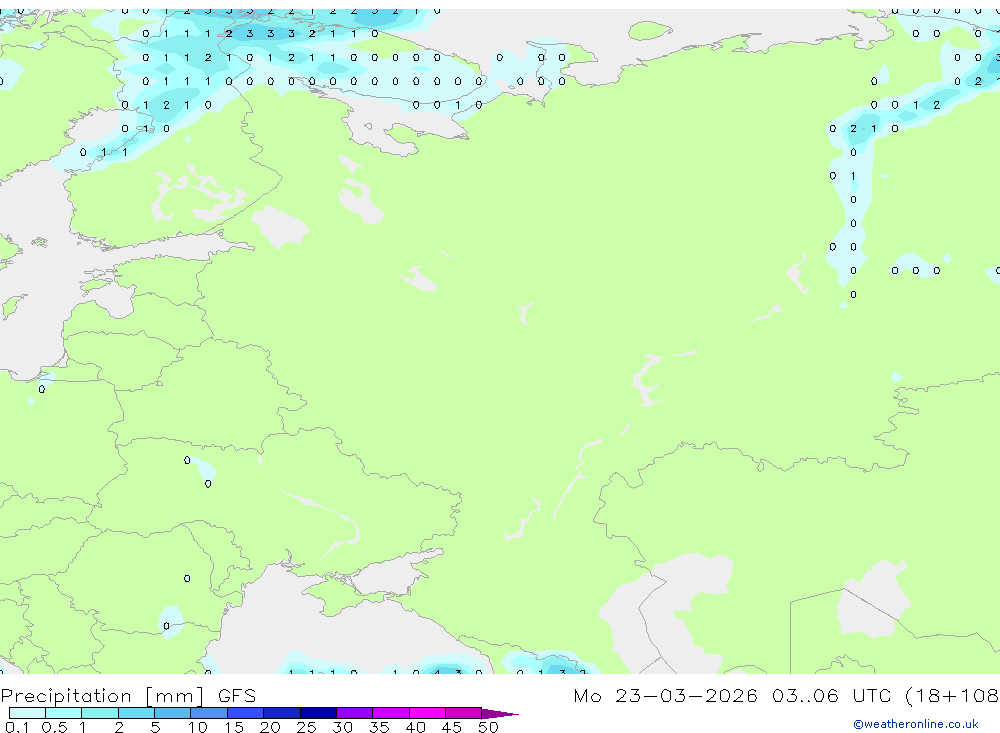Click the 'Precipitation [mm] GFS' title text

[x=128, y=696]
